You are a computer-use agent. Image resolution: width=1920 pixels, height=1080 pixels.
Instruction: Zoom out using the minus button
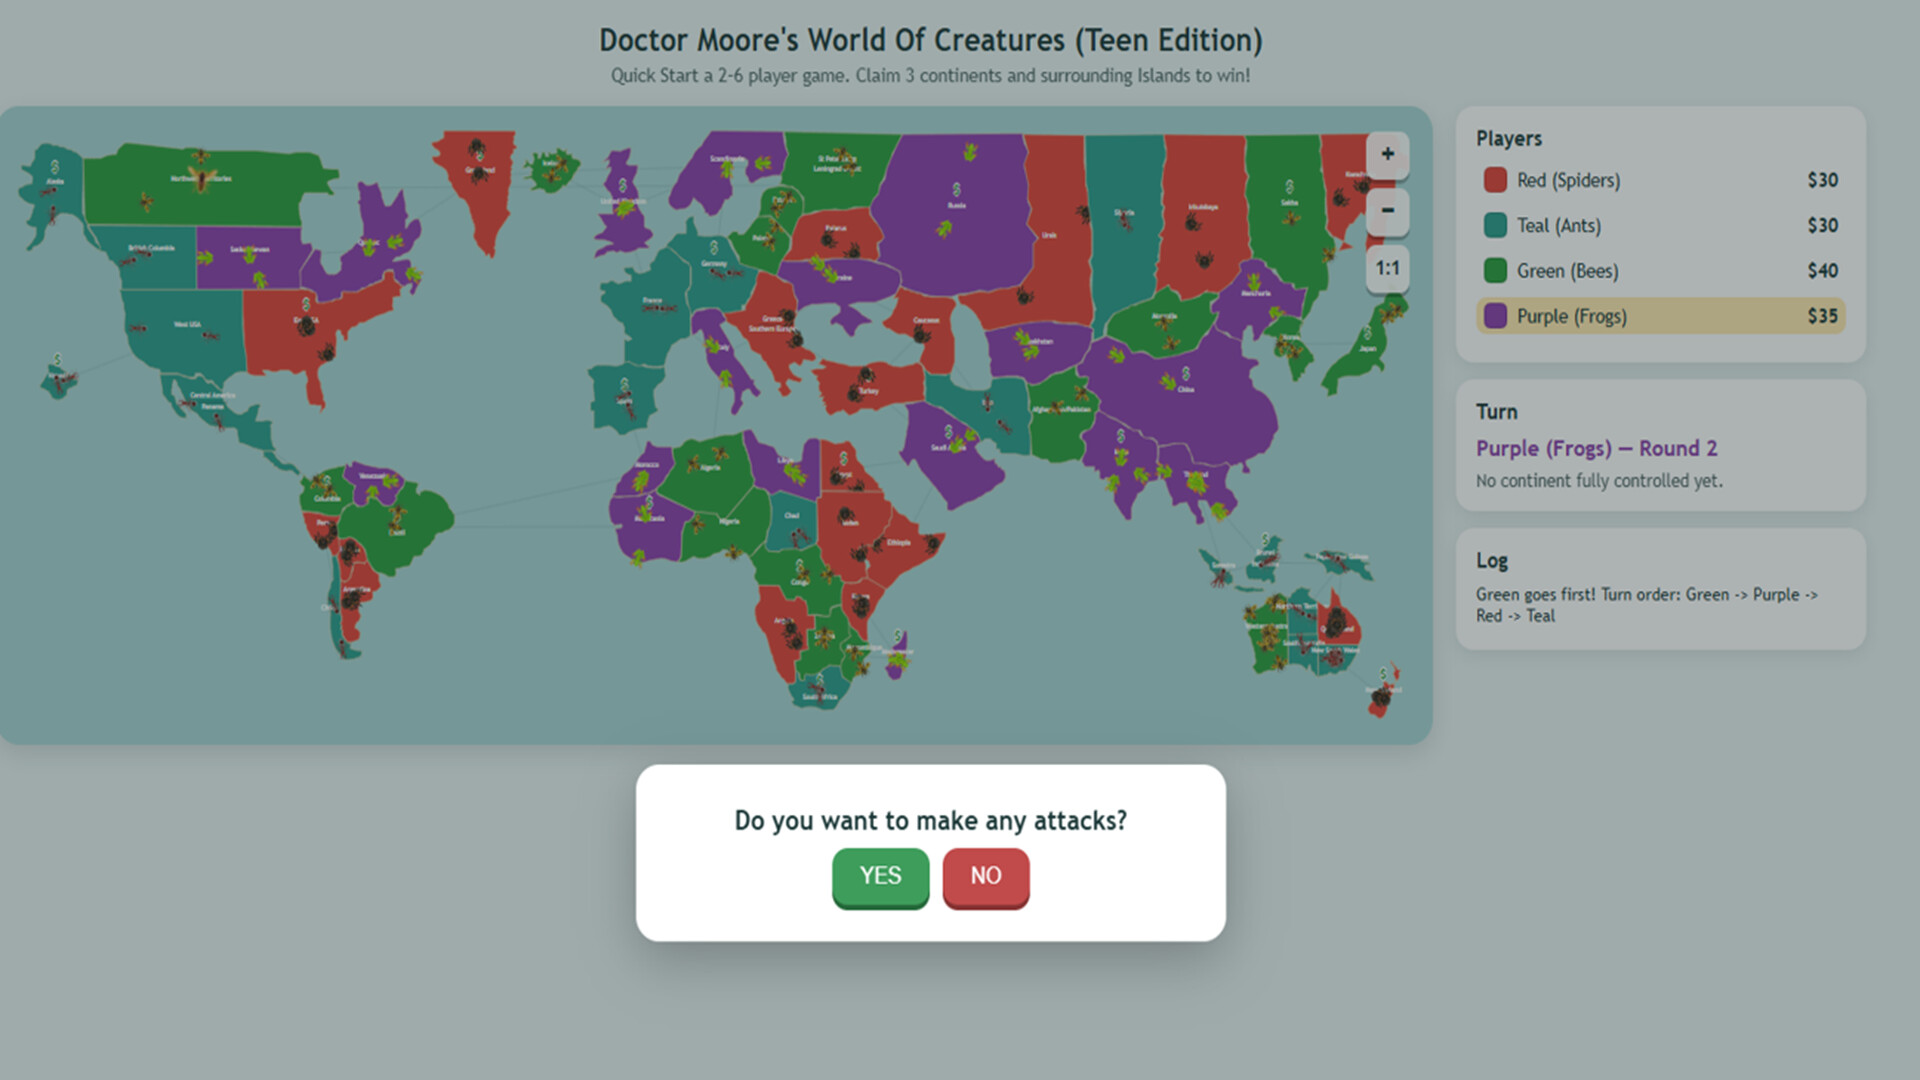coord(1387,211)
